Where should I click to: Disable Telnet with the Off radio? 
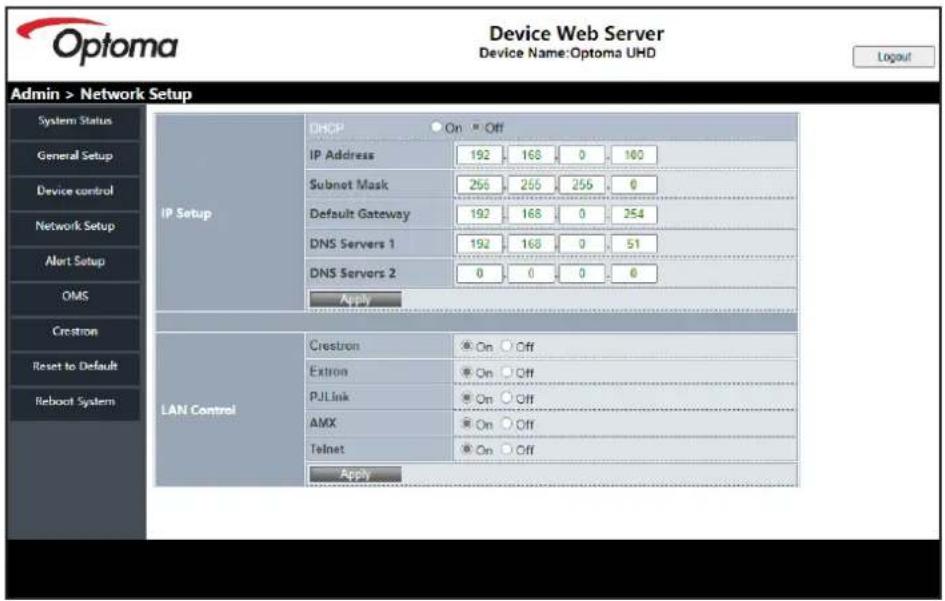point(506,449)
